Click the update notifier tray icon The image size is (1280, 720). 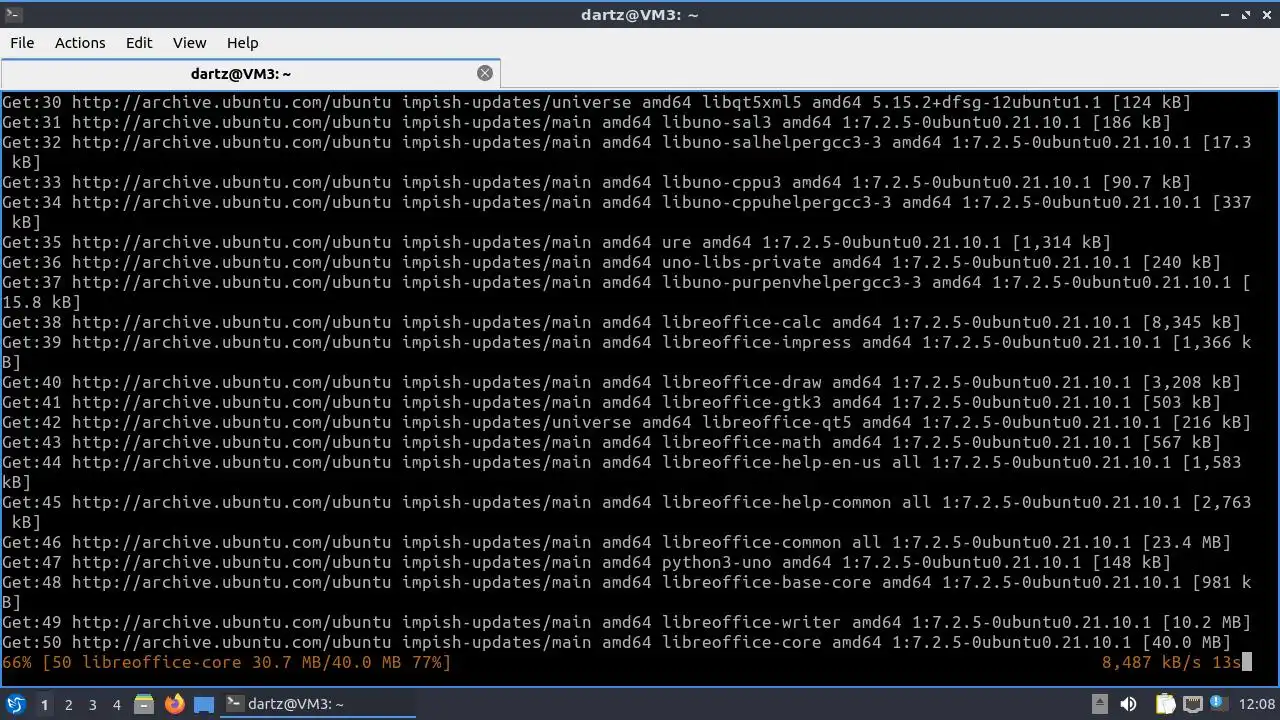tap(1221, 704)
